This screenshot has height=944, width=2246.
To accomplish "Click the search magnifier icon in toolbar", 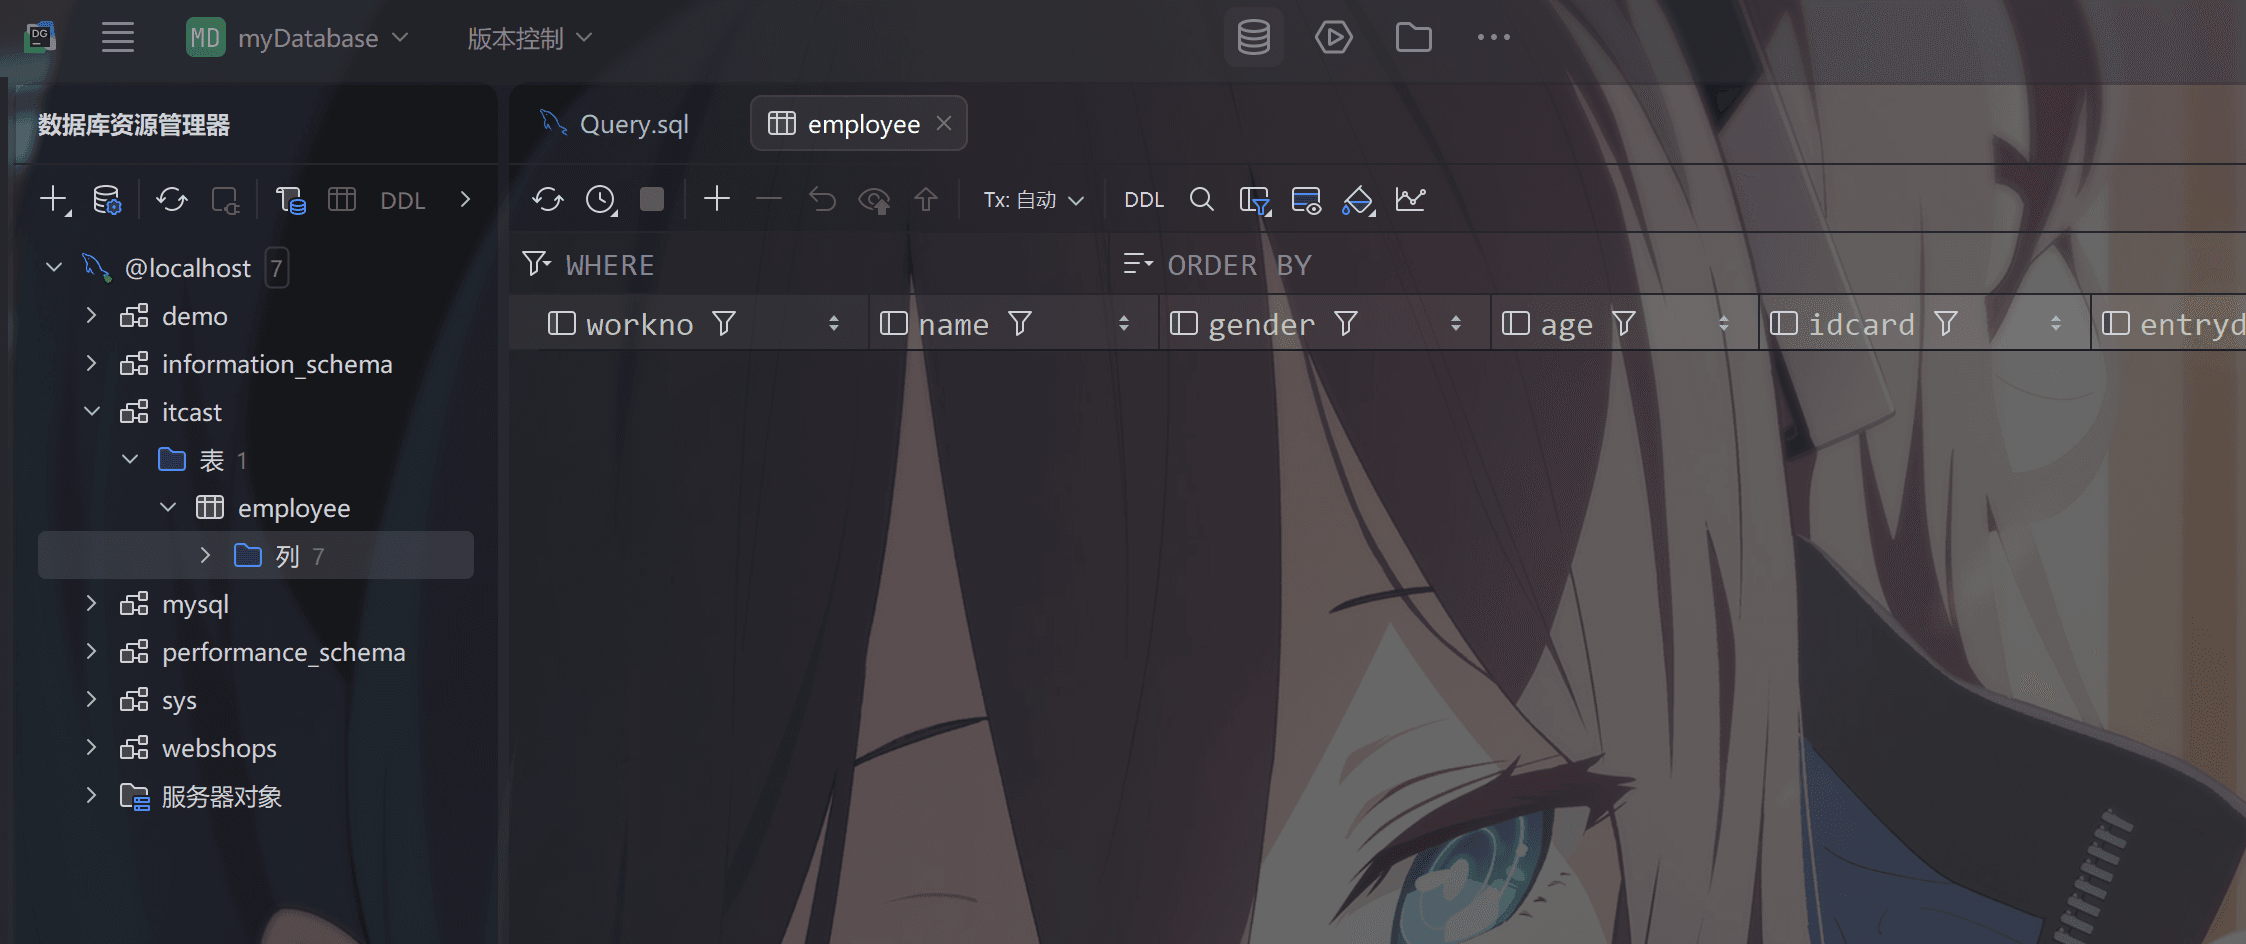I will point(1201,200).
